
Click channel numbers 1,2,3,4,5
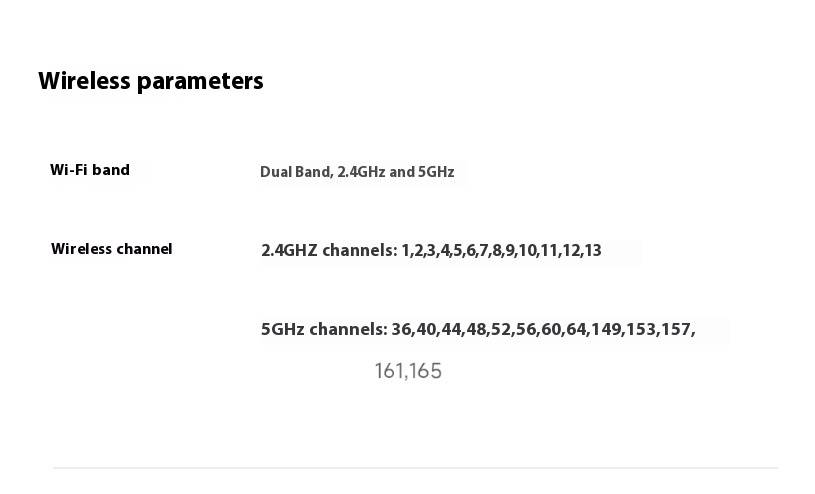[x=431, y=251]
